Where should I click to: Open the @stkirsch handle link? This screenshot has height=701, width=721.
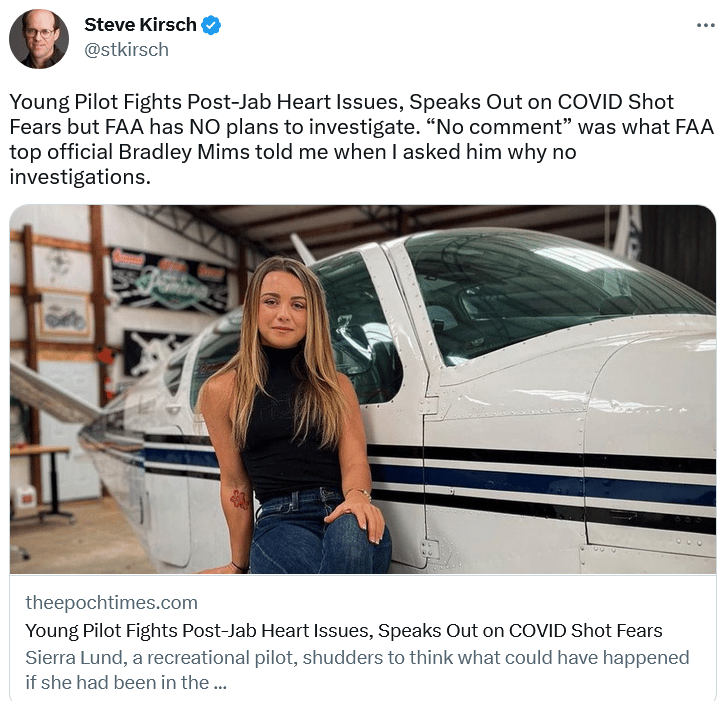tap(126, 50)
